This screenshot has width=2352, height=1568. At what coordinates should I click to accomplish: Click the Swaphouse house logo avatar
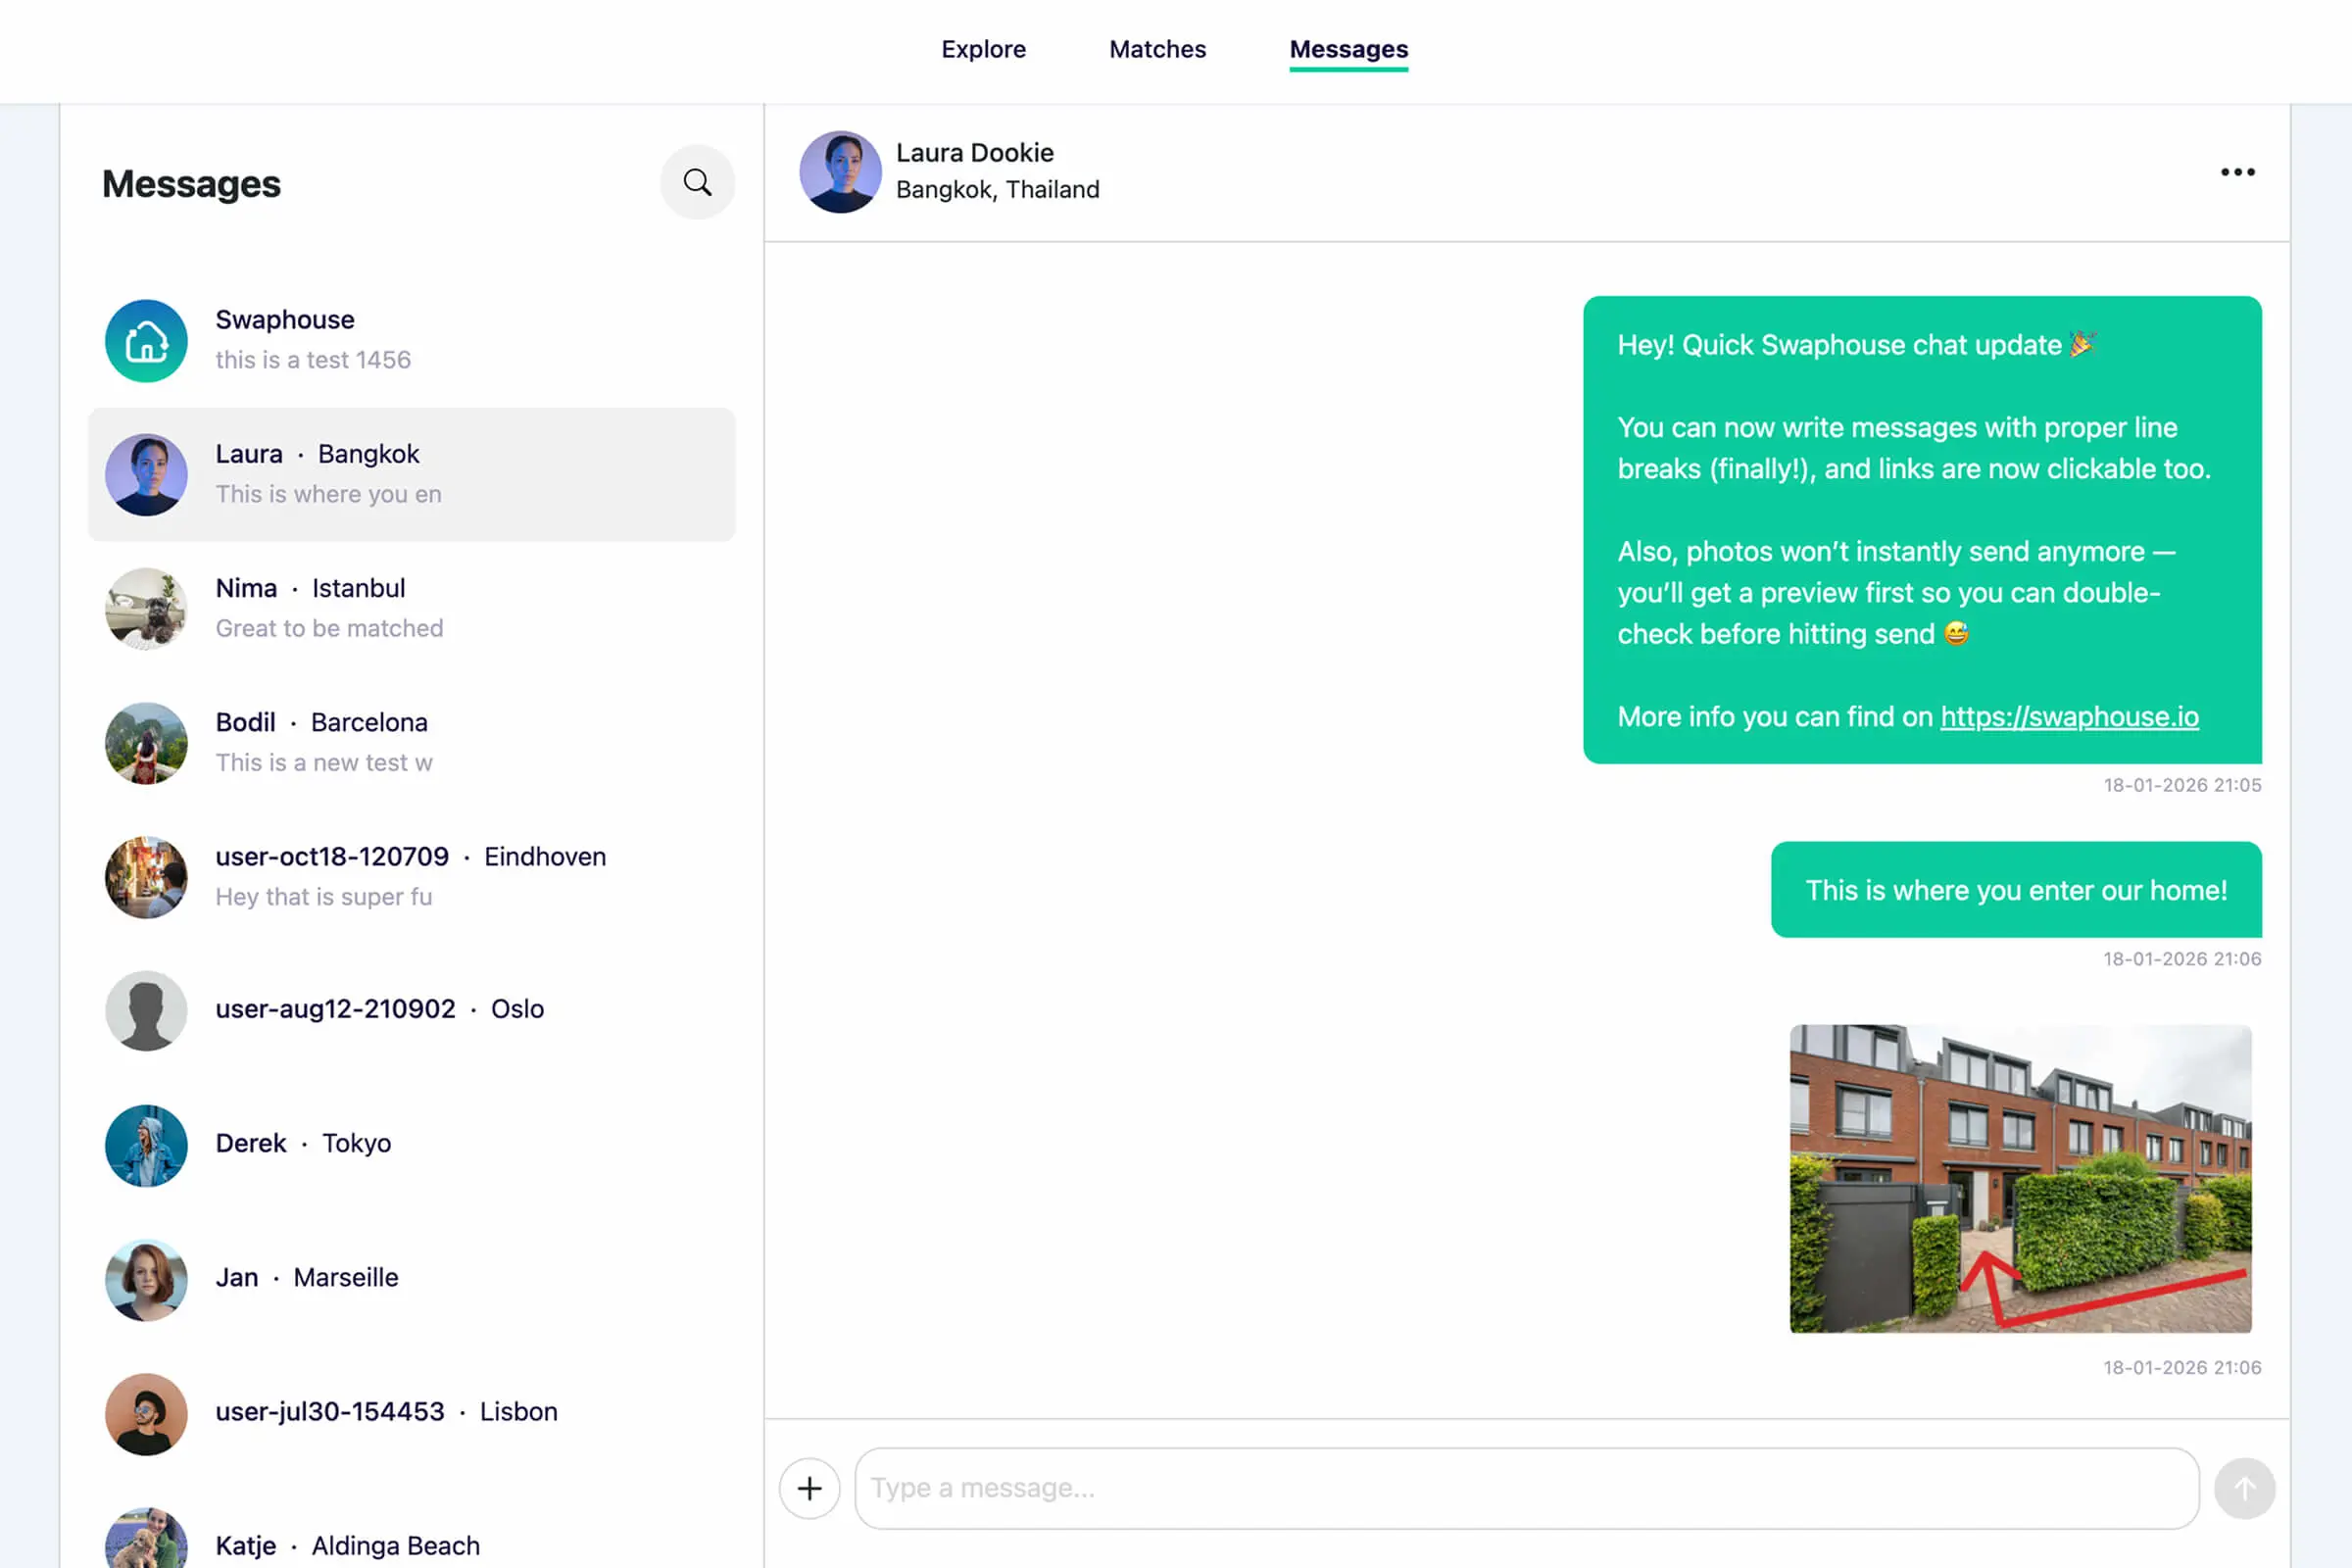pyautogui.click(x=146, y=340)
